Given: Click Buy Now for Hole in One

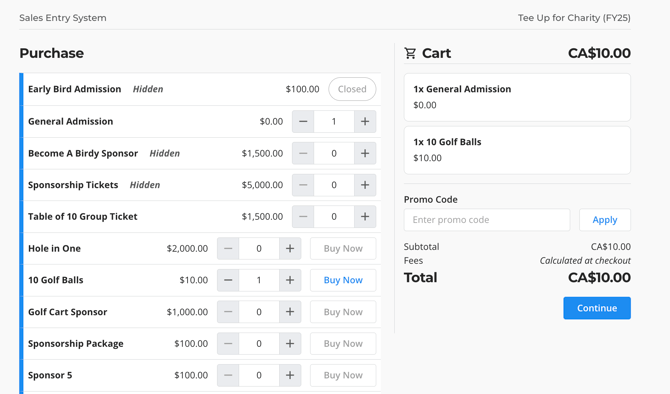Looking at the screenshot, I should [x=343, y=248].
